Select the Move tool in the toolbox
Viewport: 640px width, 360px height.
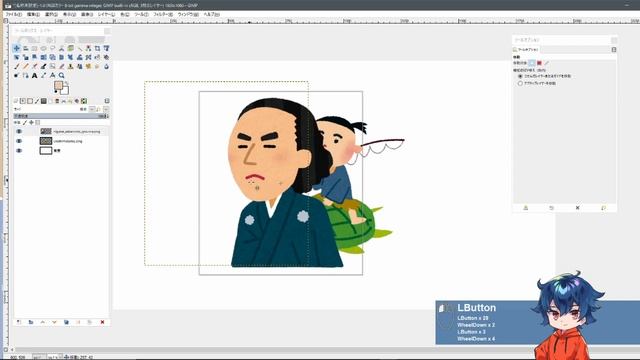click(x=17, y=49)
